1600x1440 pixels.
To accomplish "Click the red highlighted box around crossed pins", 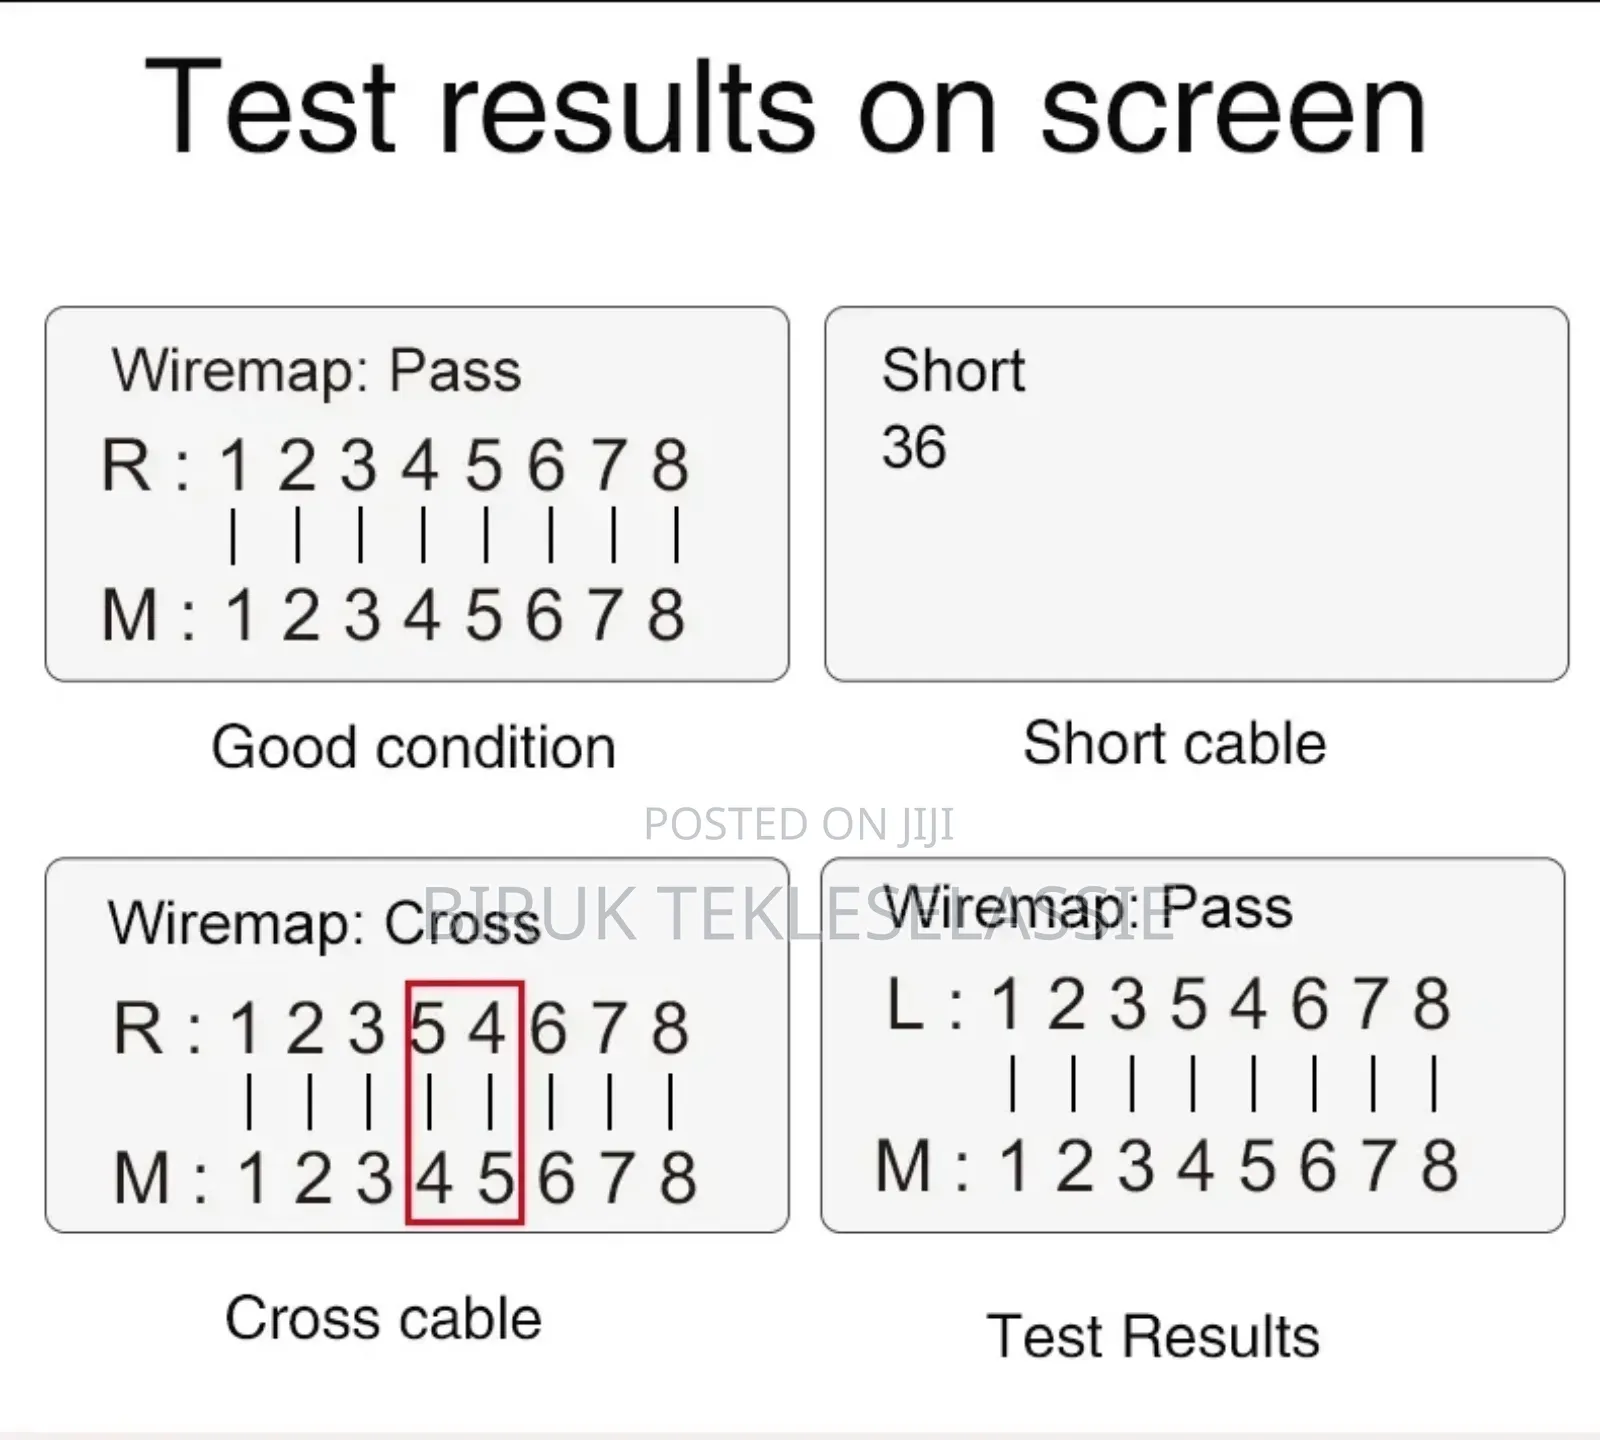I will (465, 1102).
